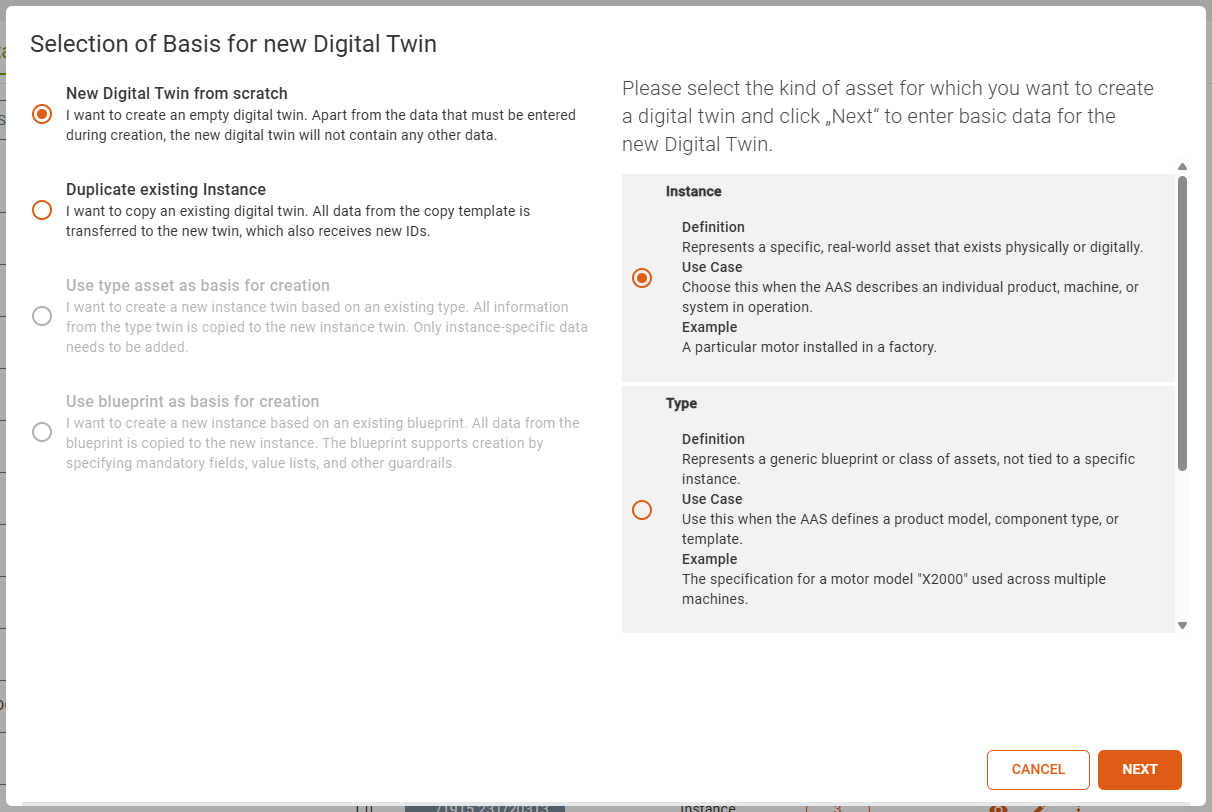Click the "Use blueprint as basis for creation" title

tap(192, 401)
